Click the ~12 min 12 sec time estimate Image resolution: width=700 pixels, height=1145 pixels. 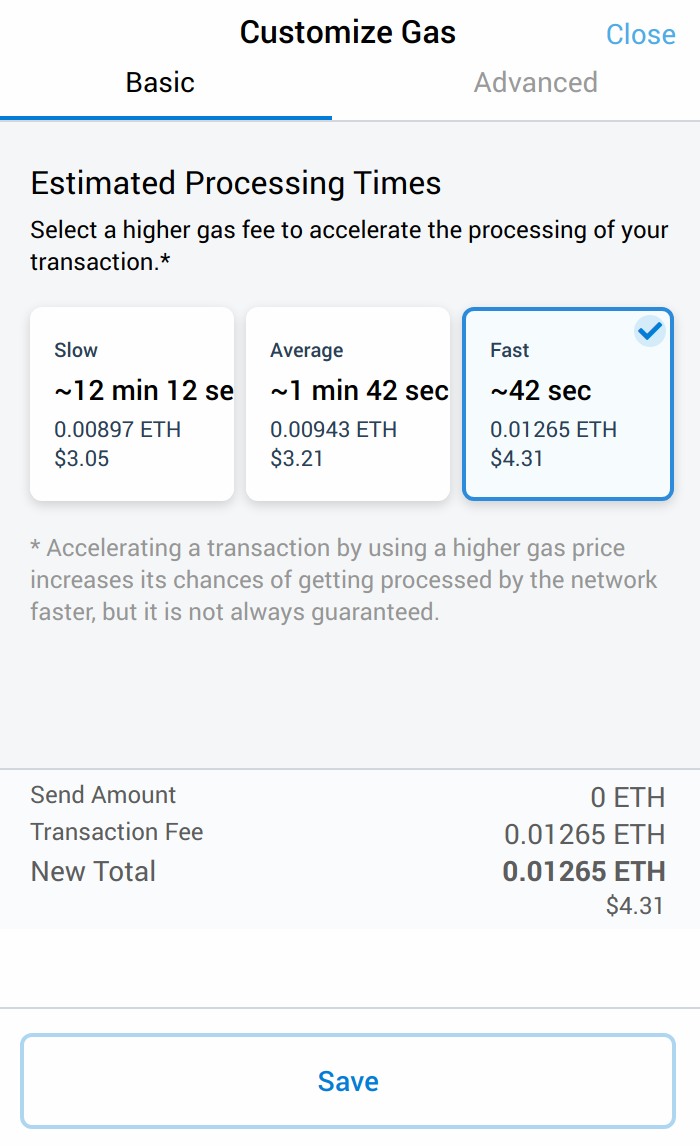point(143,391)
